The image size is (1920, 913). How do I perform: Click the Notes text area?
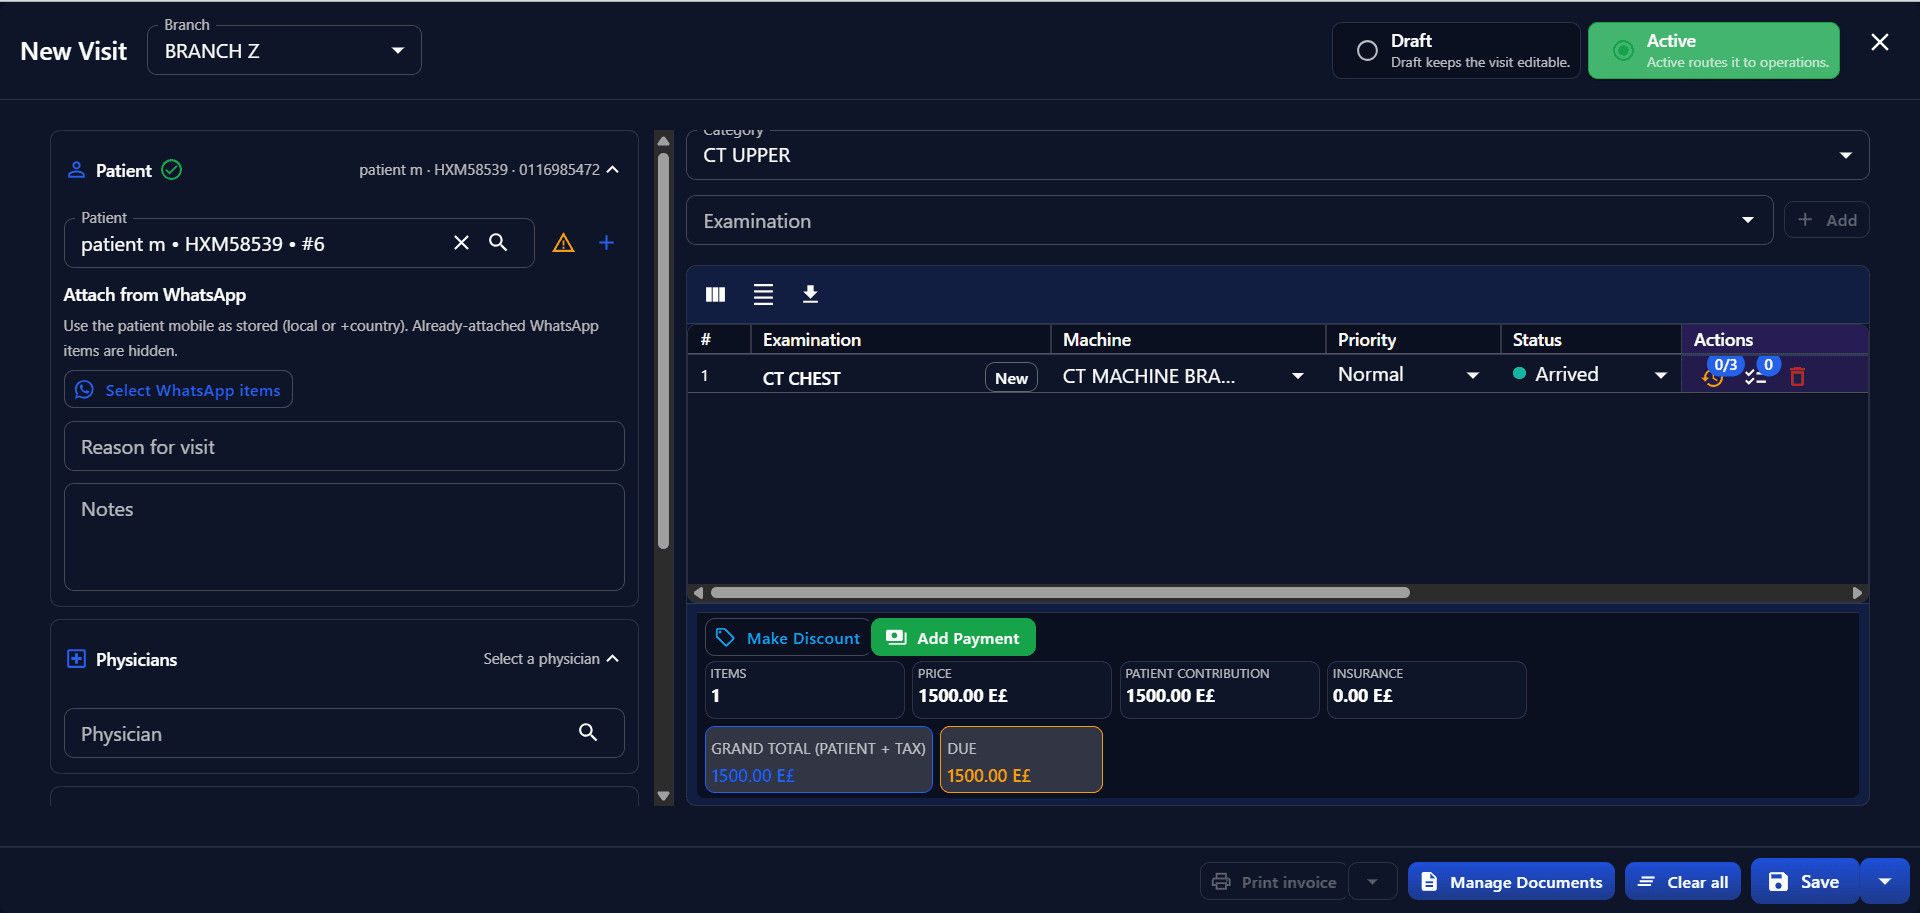344,537
